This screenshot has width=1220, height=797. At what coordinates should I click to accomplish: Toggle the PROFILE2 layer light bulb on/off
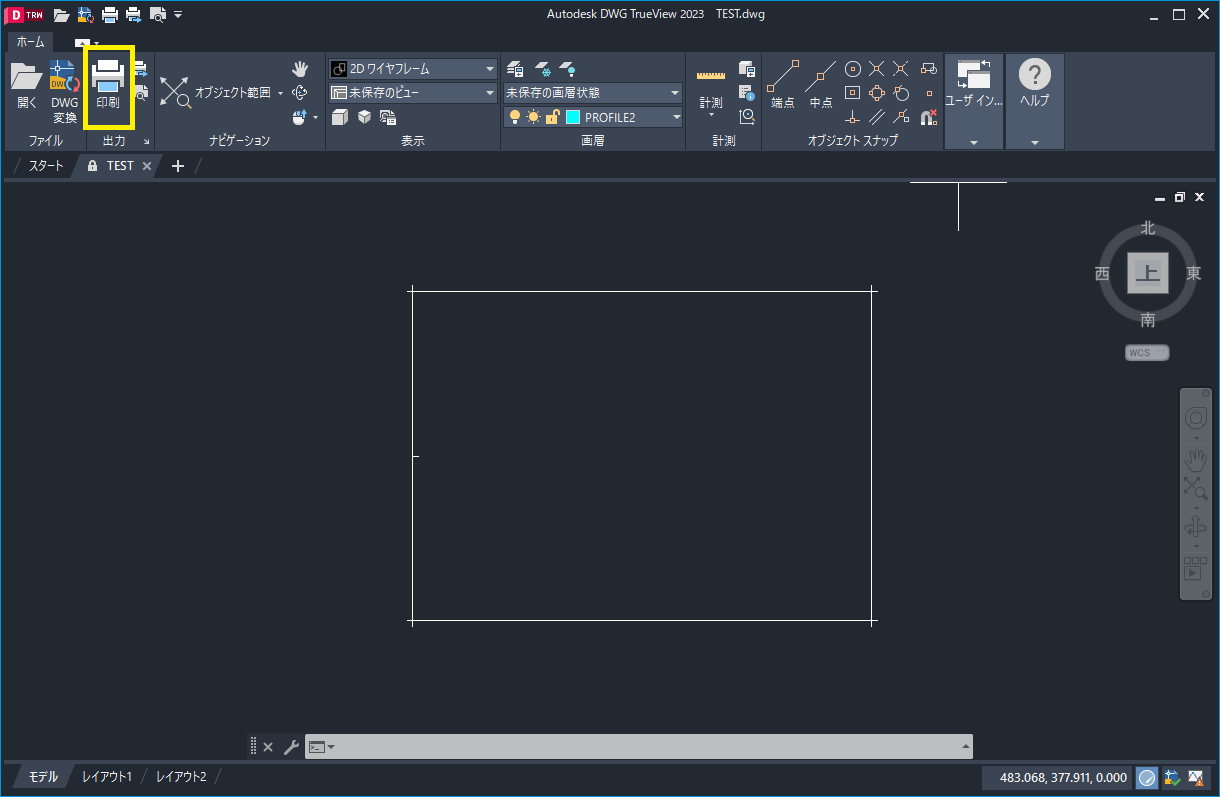pyautogui.click(x=515, y=117)
